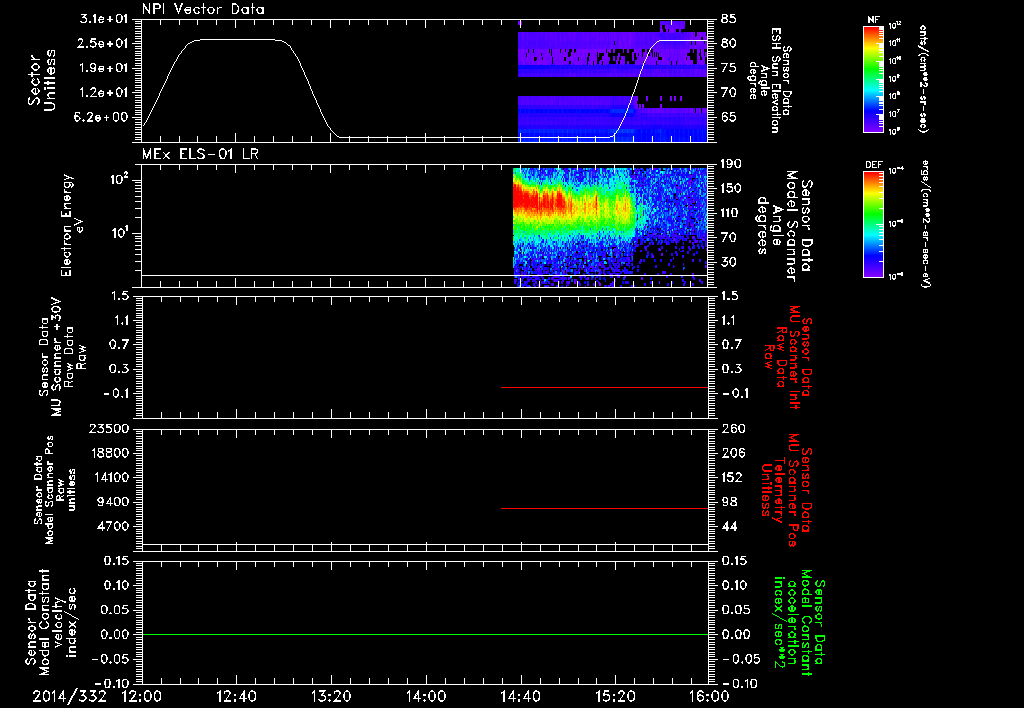Click the 9400 scanner position tick label
Image resolution: width=1024 pixels, height=708 pixels.
tap(114, 502)
